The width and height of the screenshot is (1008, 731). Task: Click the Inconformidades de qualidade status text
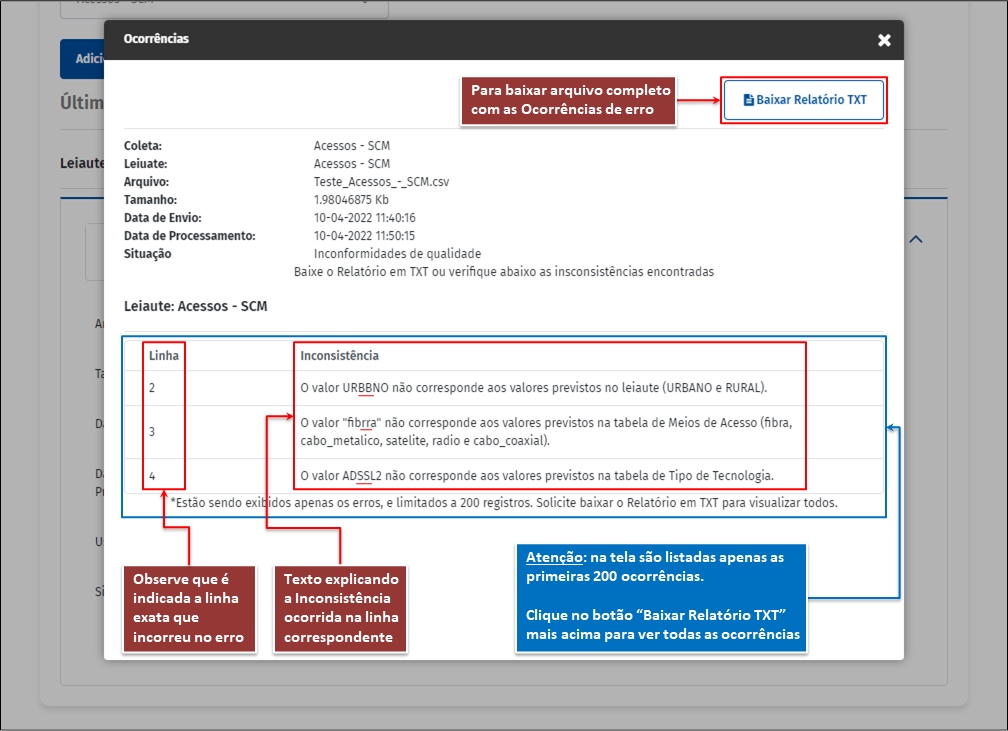pos(397,254)
